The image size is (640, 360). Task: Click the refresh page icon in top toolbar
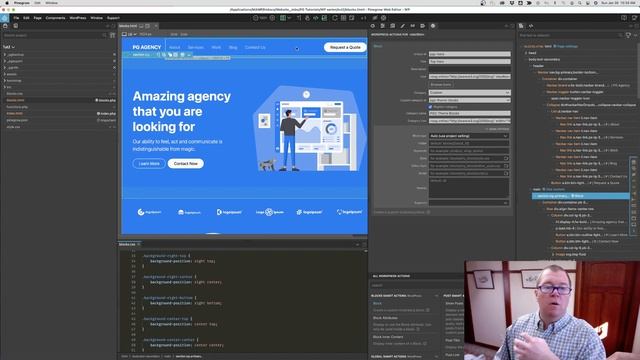coord(335,18)
